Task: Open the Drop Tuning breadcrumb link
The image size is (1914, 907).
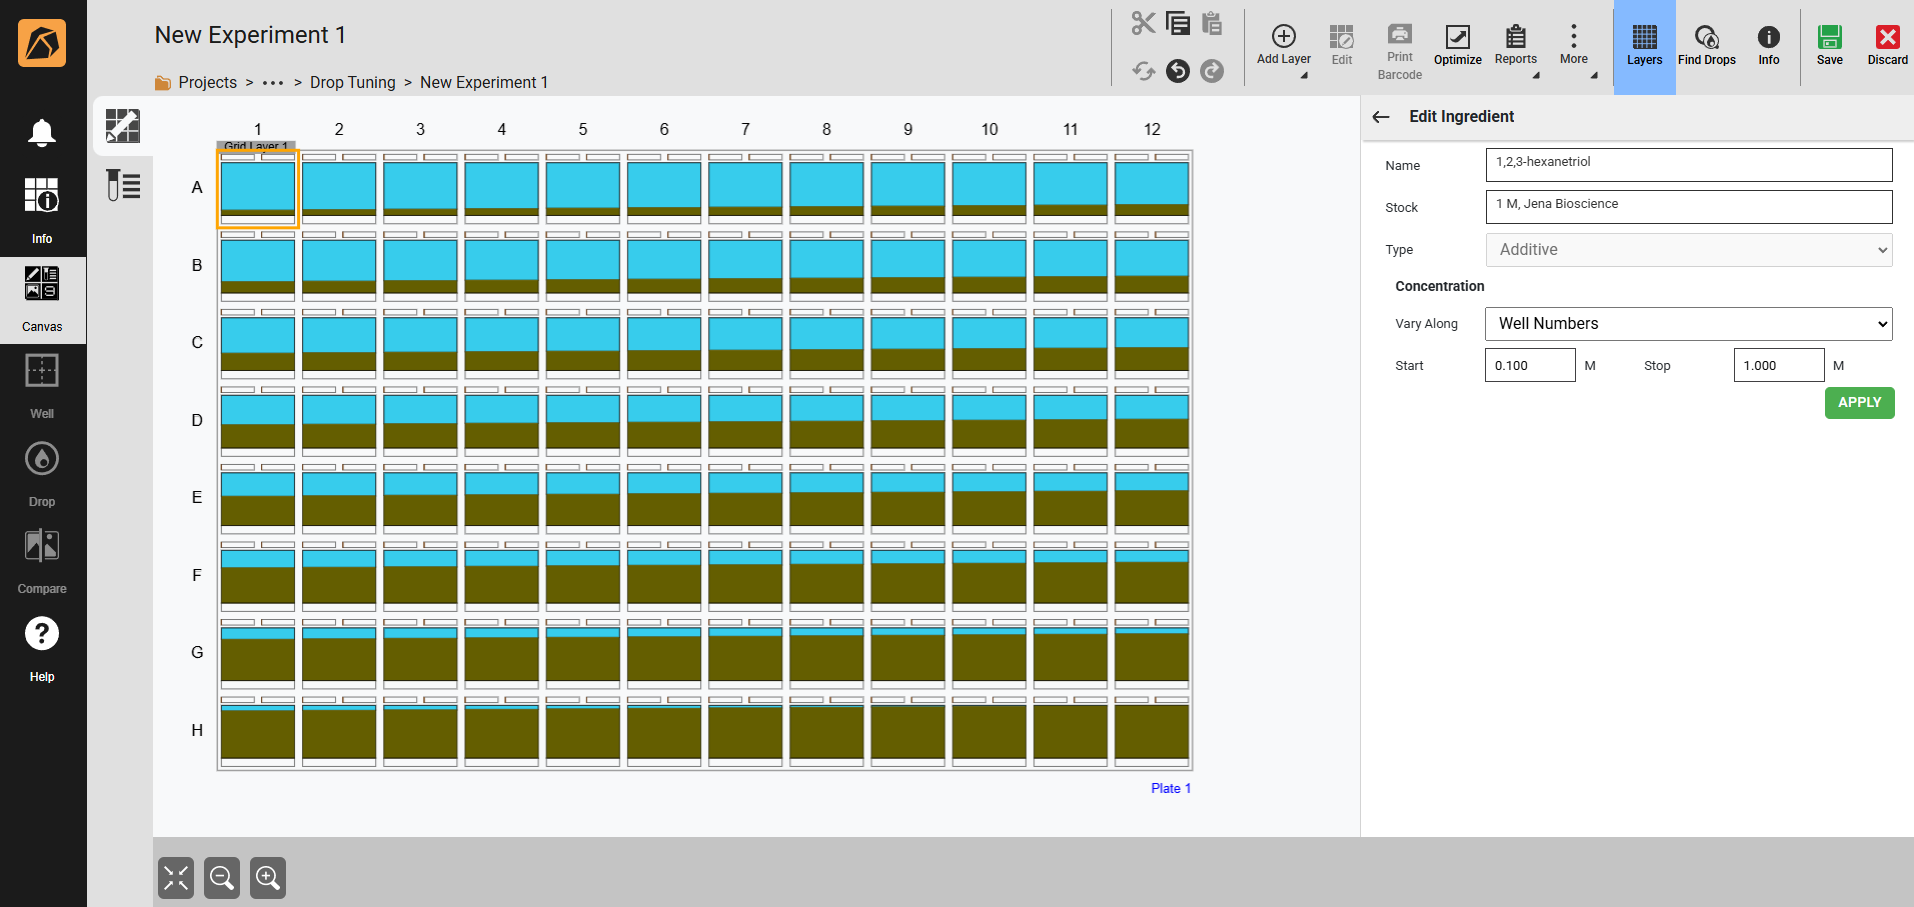Action: [x=352, y=83]
